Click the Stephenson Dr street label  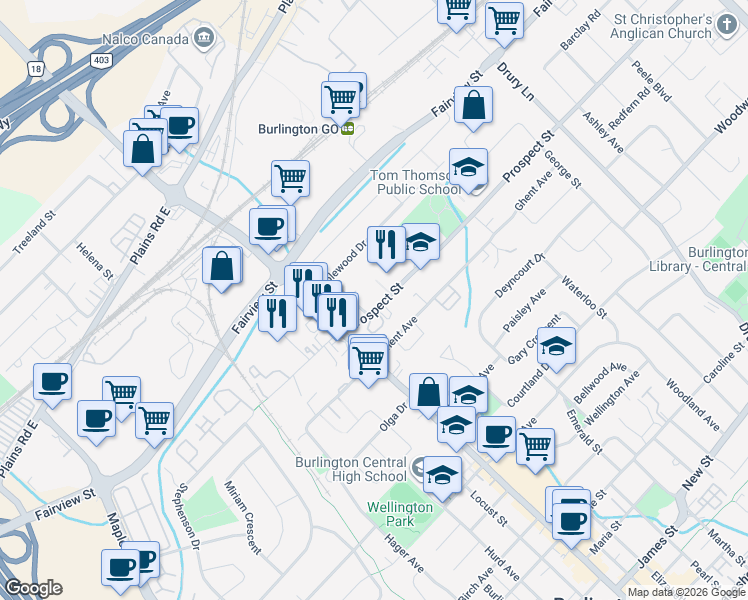click(187, 517)
